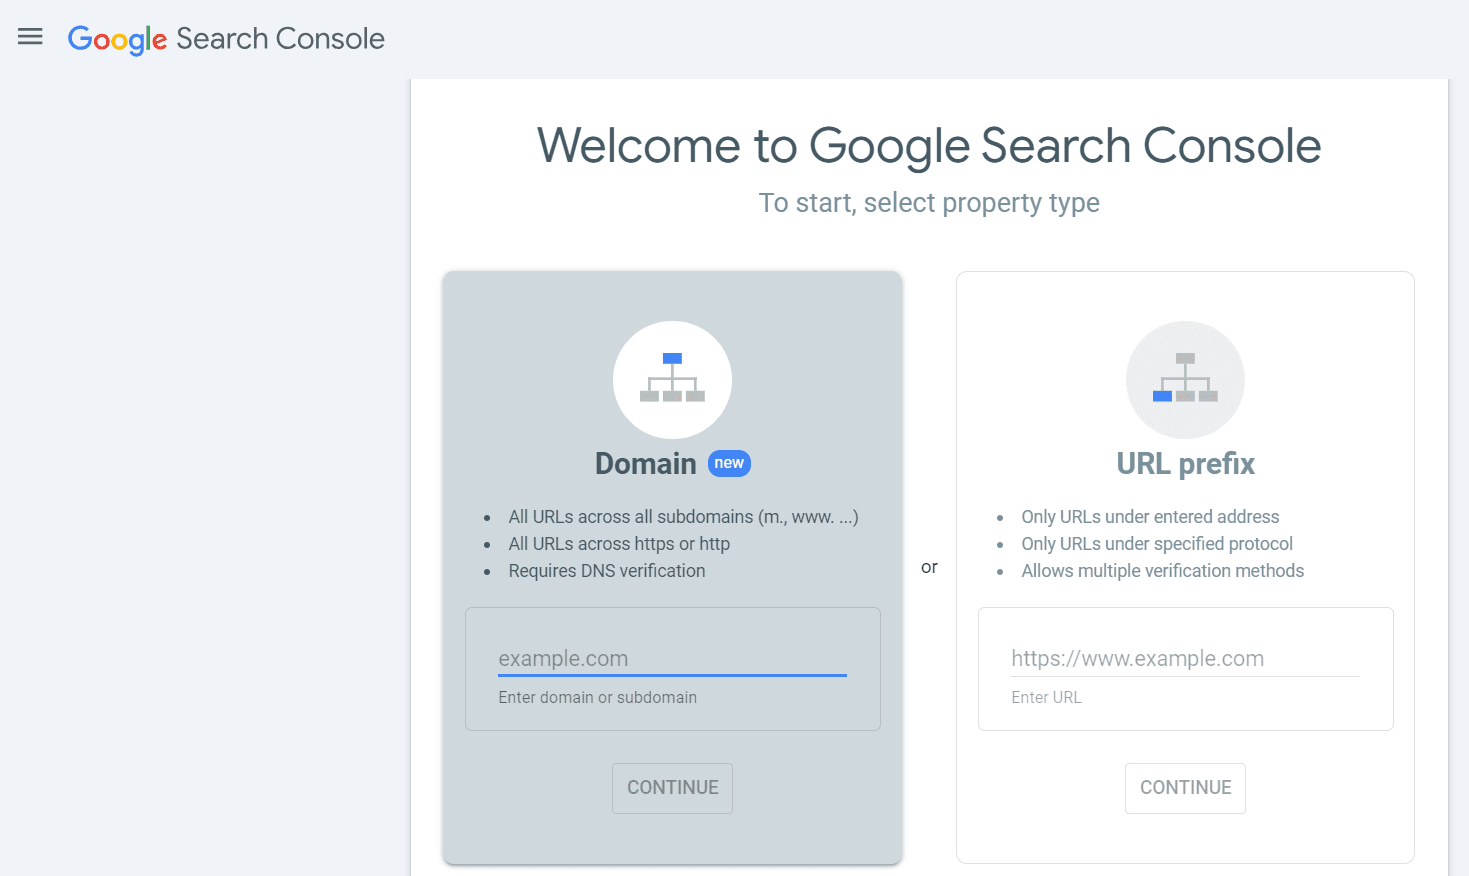
Task: Click 'Enter domain or subdomain' helper text
Action: click(x=598, y=698)
